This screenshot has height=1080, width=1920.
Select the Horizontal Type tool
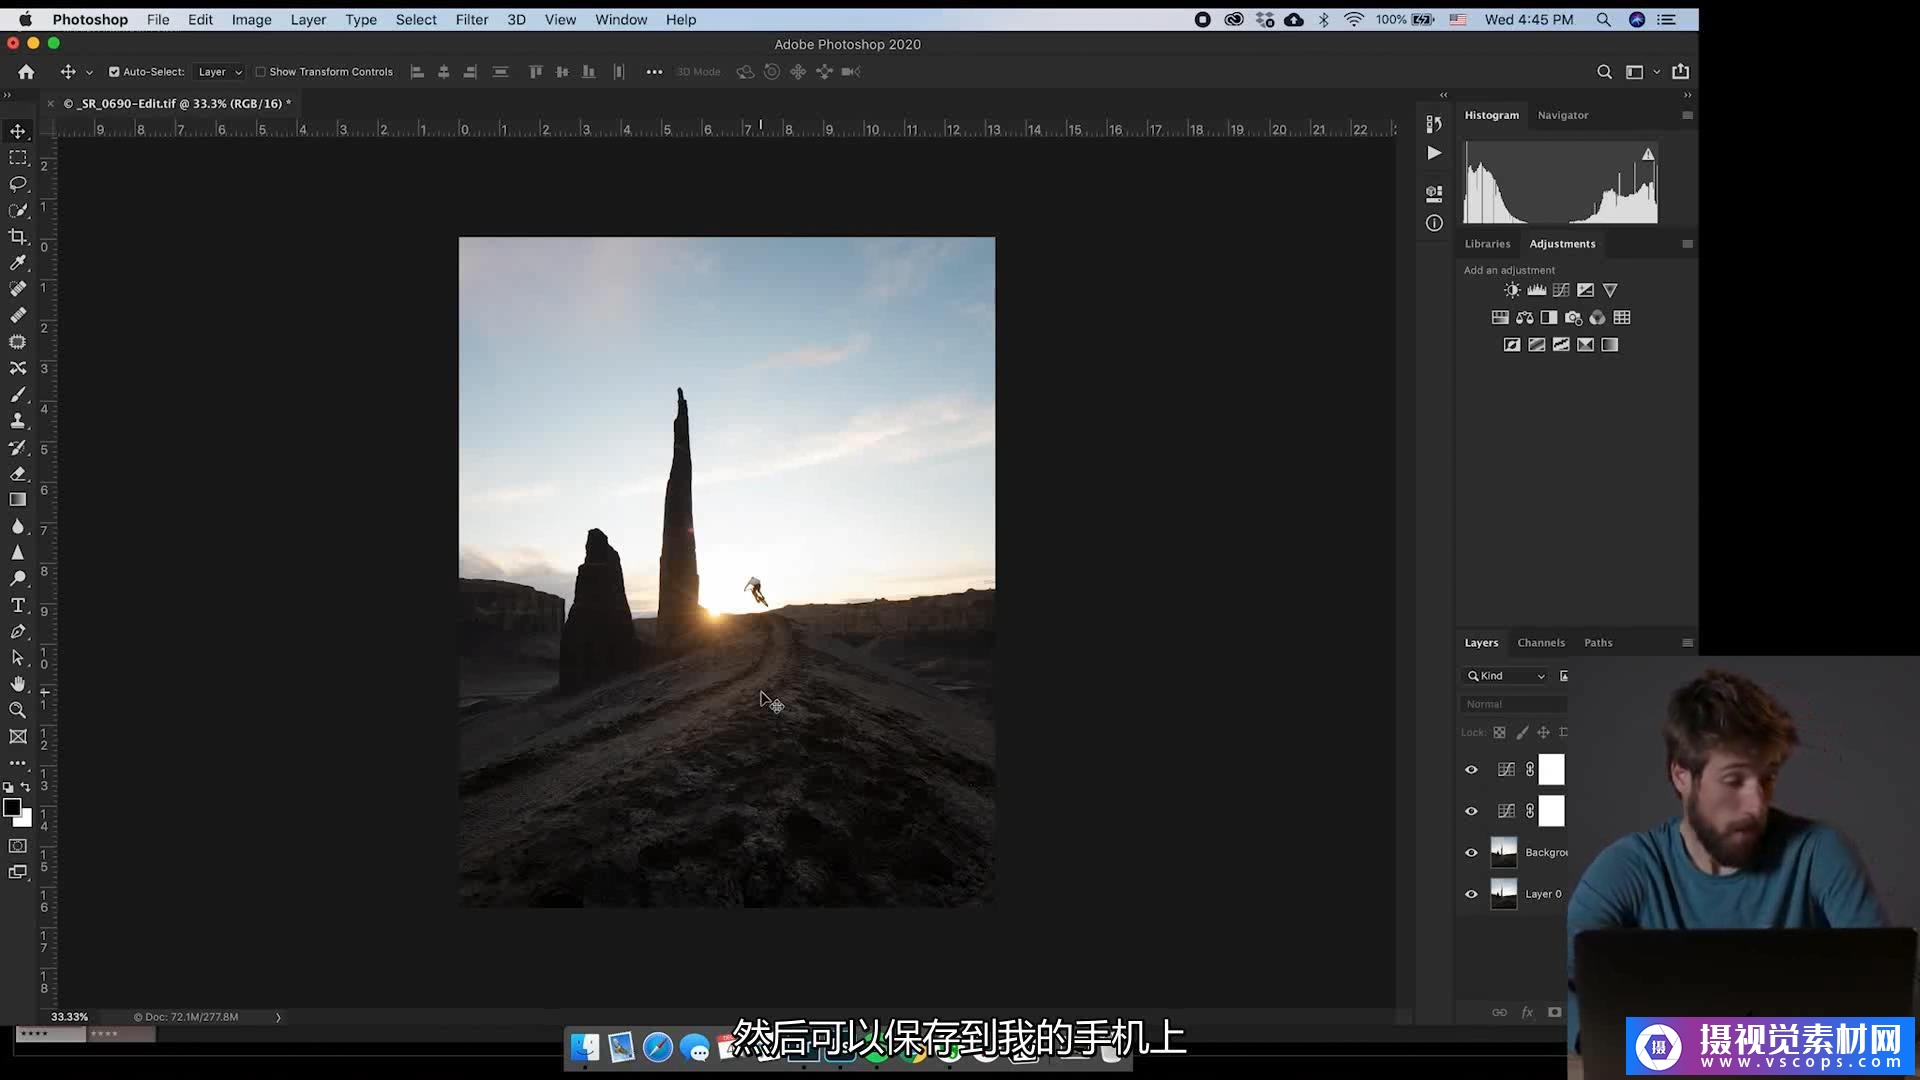pos(18,605)
